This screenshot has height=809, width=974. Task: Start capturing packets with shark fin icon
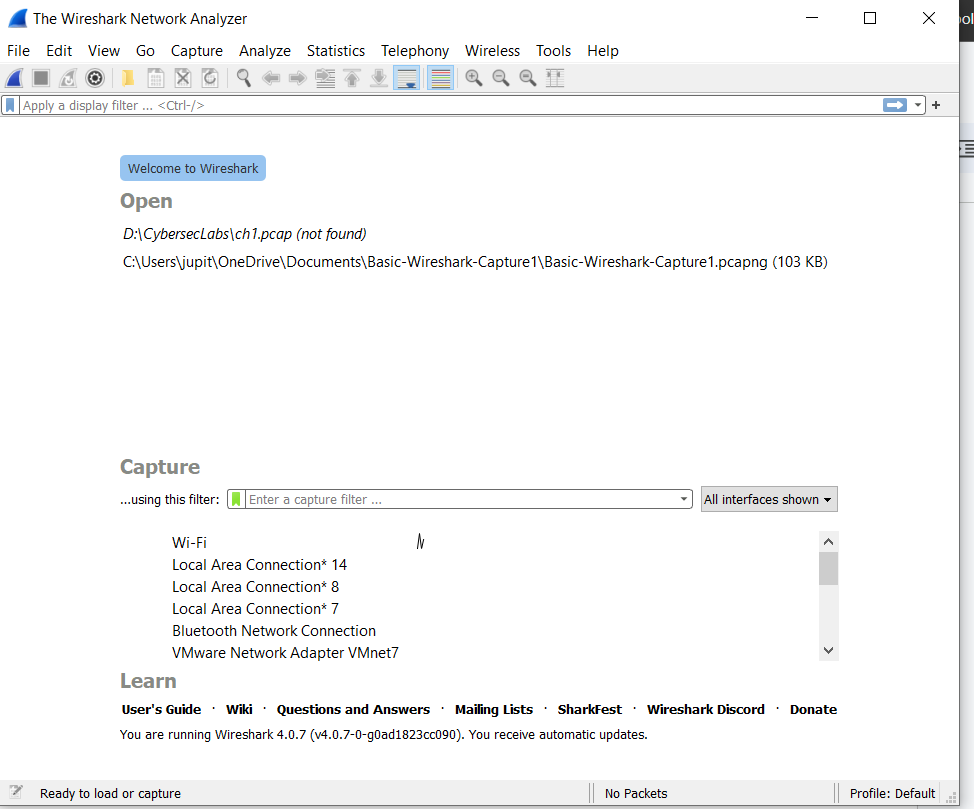pos(14,78)
